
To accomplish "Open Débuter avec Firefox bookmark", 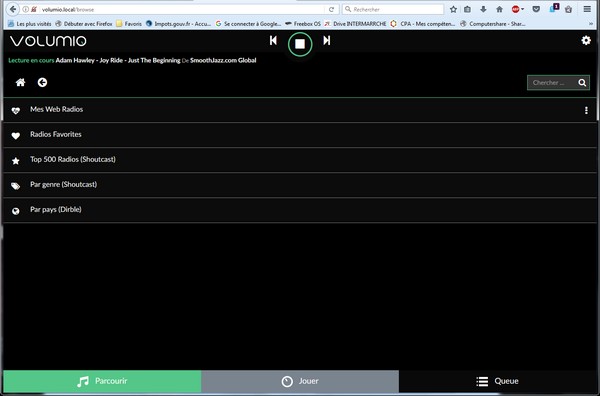I will (84, 24).
